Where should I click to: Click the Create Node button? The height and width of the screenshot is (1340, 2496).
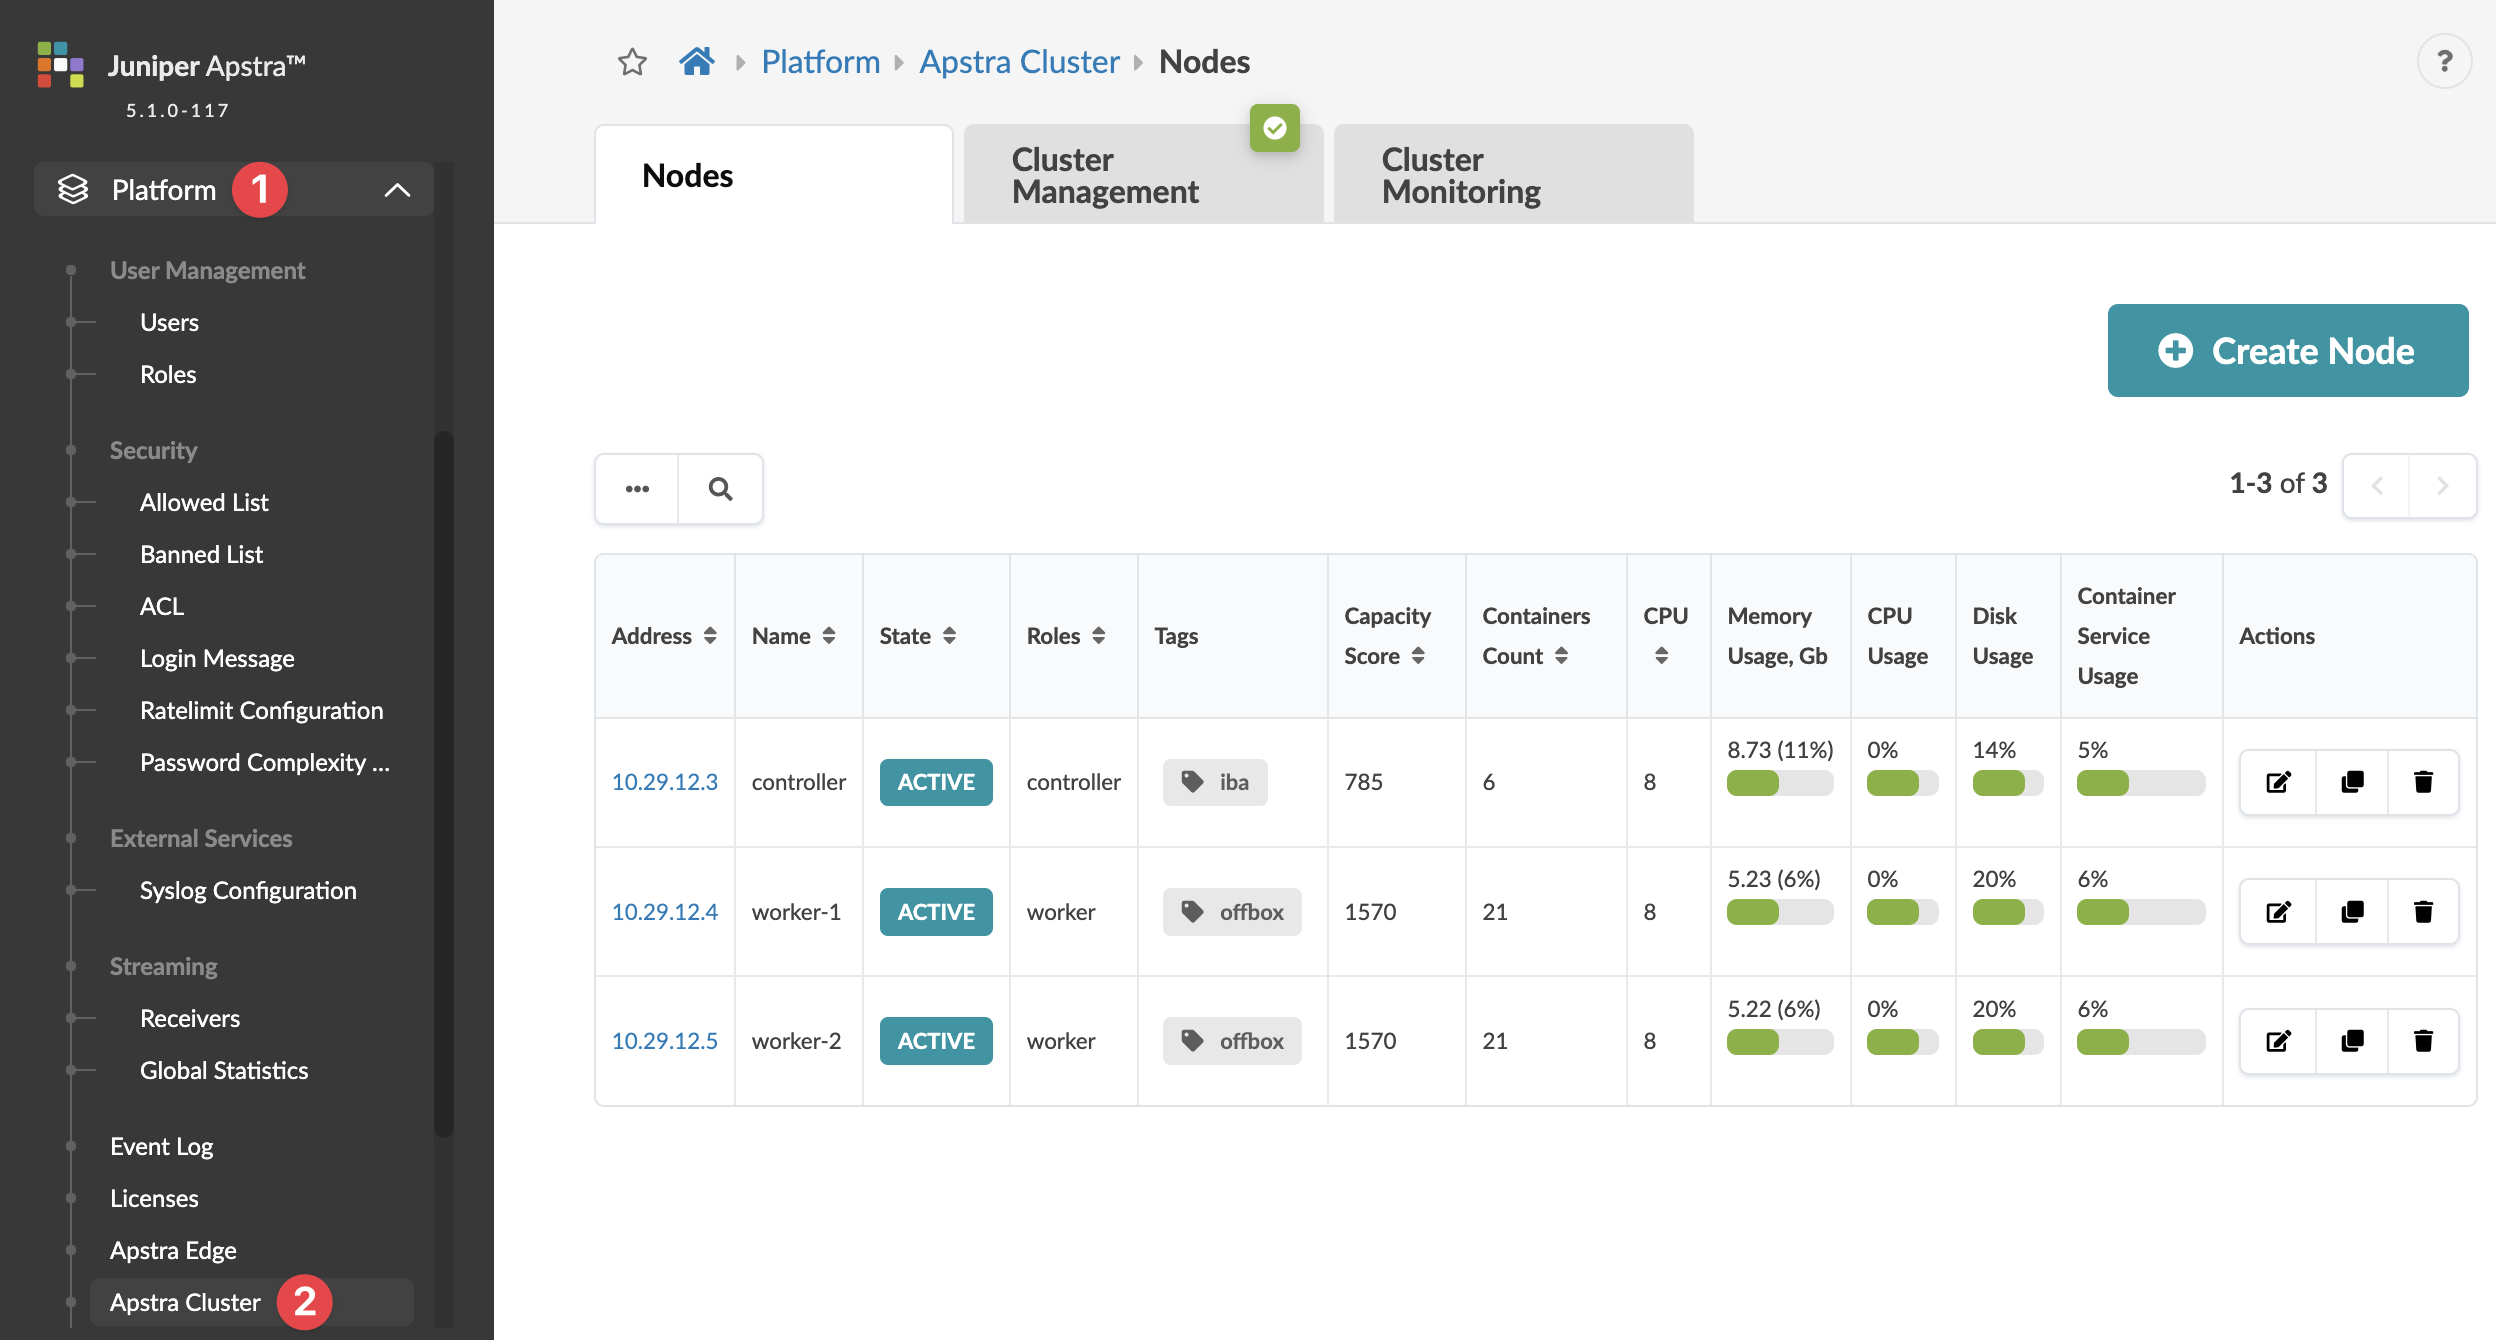[x=2287, y=351]
